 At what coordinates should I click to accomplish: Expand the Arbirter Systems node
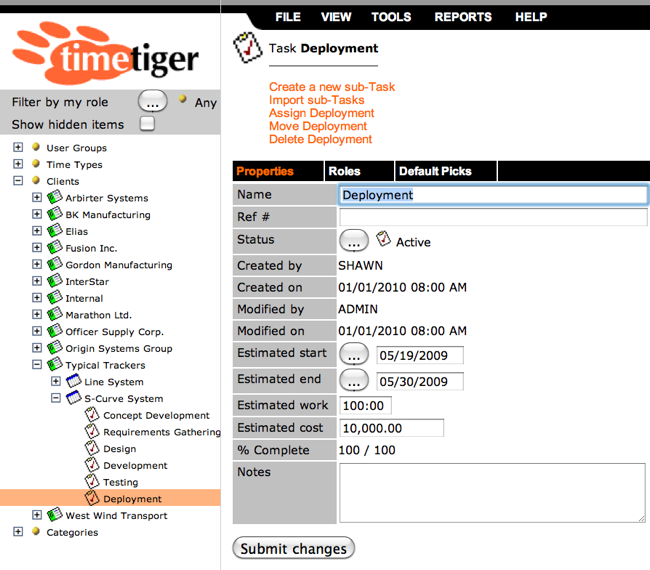[37, 197]
